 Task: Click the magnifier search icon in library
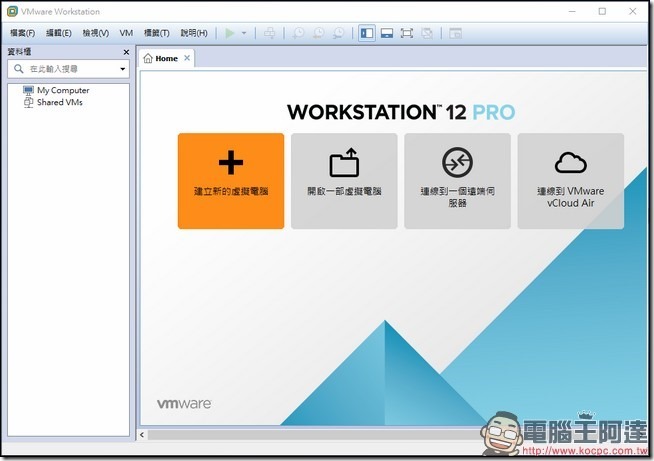pyautogui.click(x=18, y=69)
